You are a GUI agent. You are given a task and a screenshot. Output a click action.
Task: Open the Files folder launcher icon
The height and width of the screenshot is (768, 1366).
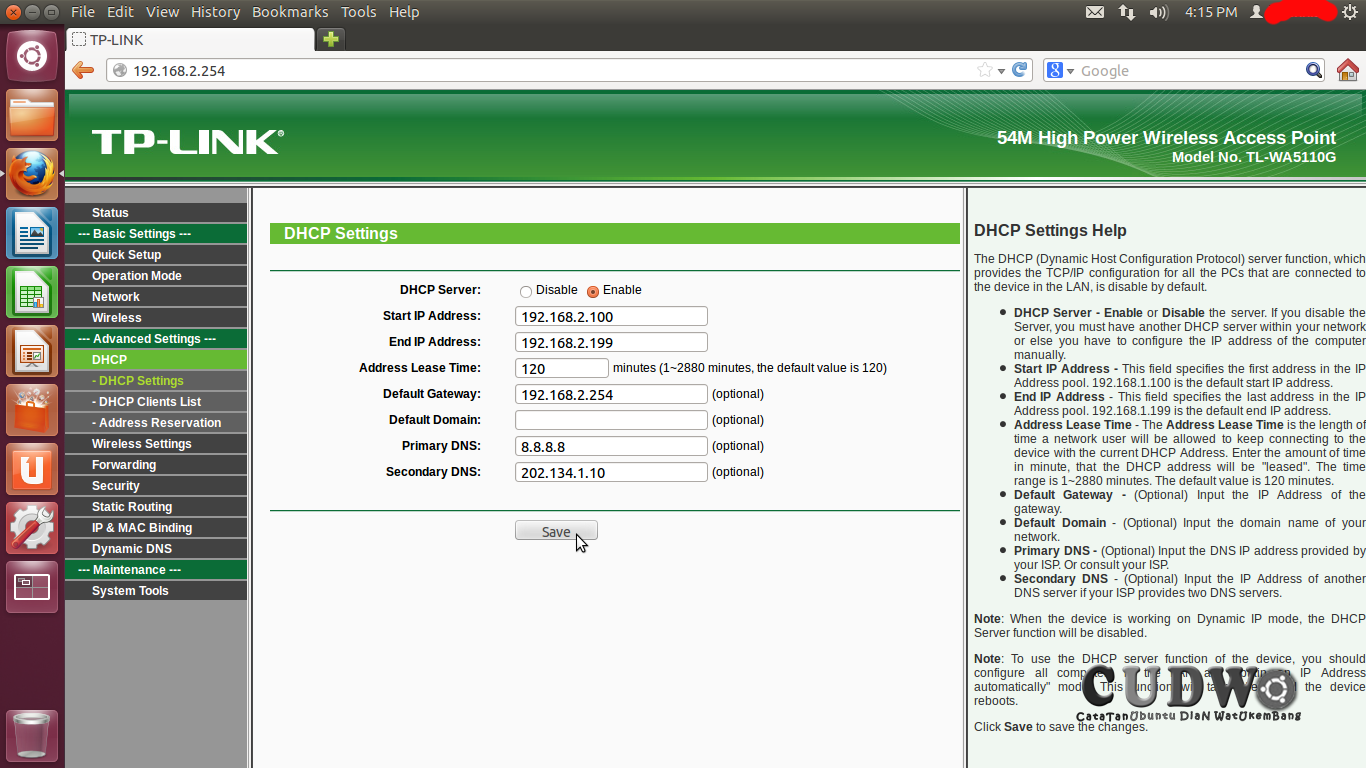point(32,115)
